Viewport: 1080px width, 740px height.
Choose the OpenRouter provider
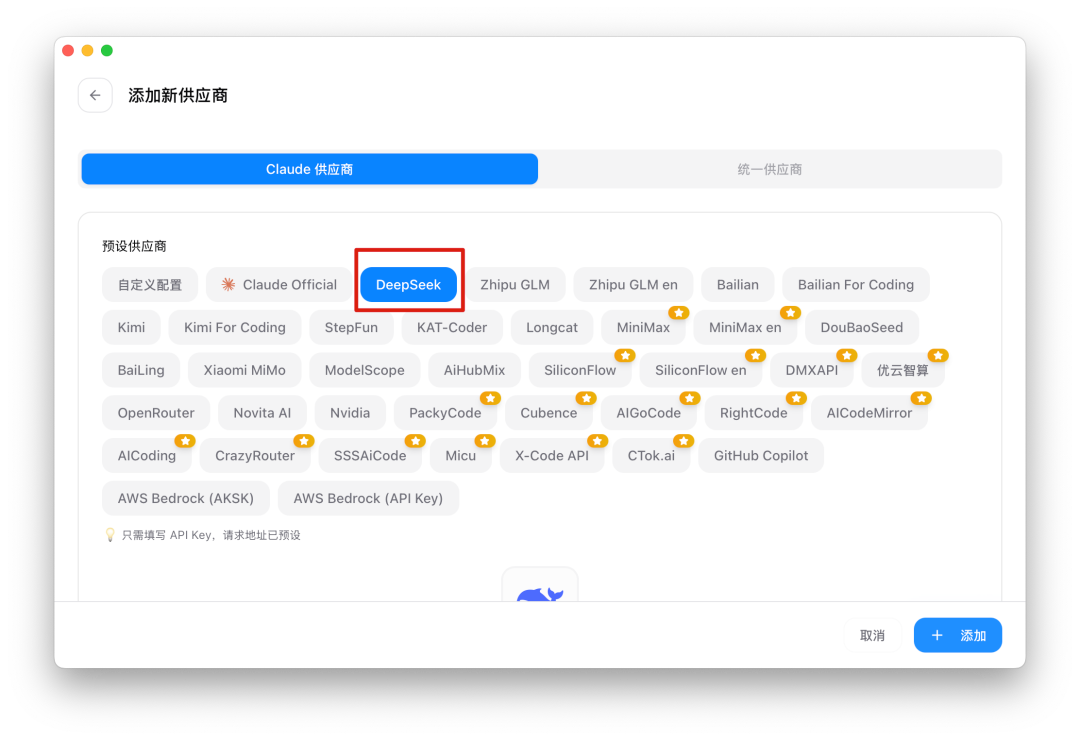tap(156, 413)
